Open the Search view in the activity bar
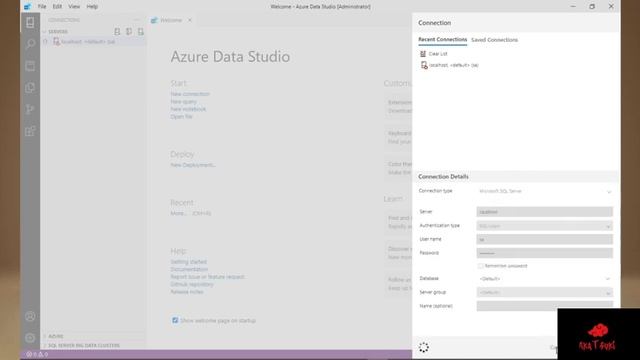 30,44
